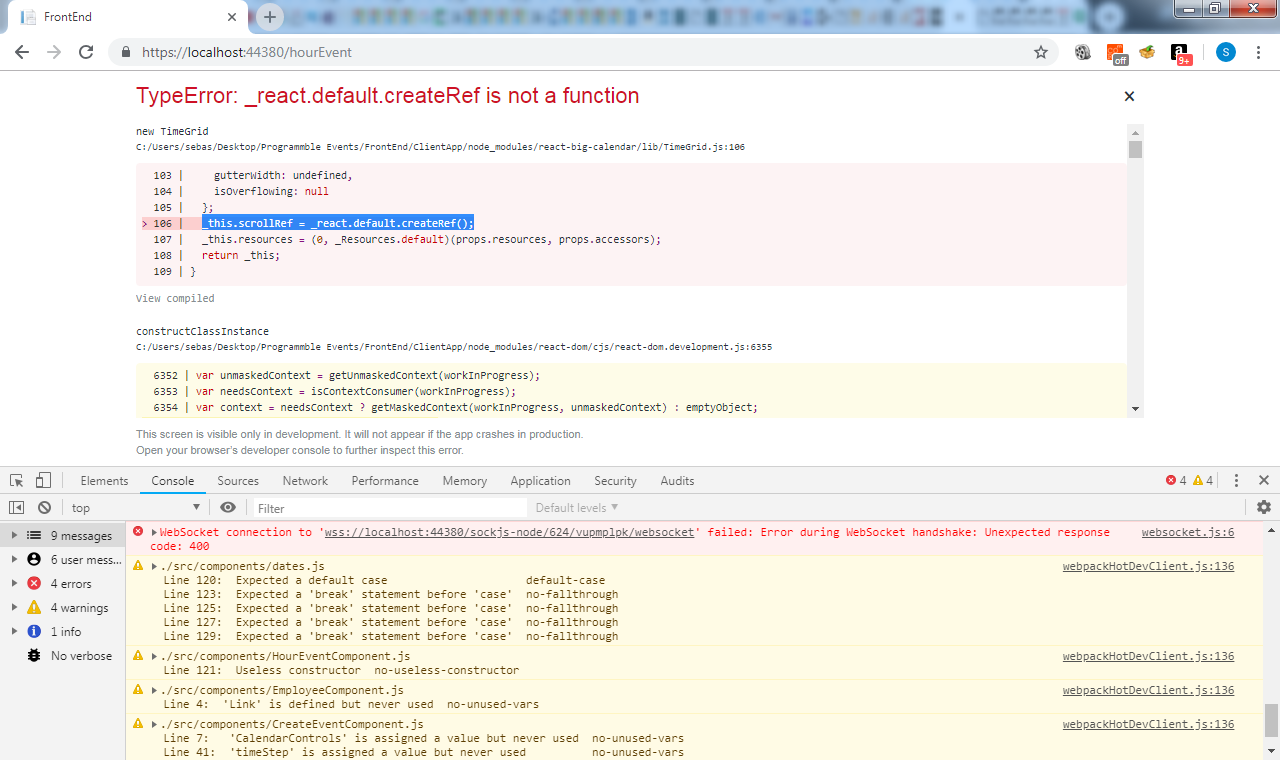
Task: Toggle the device toolbar
Action: (x=41, y=480)
